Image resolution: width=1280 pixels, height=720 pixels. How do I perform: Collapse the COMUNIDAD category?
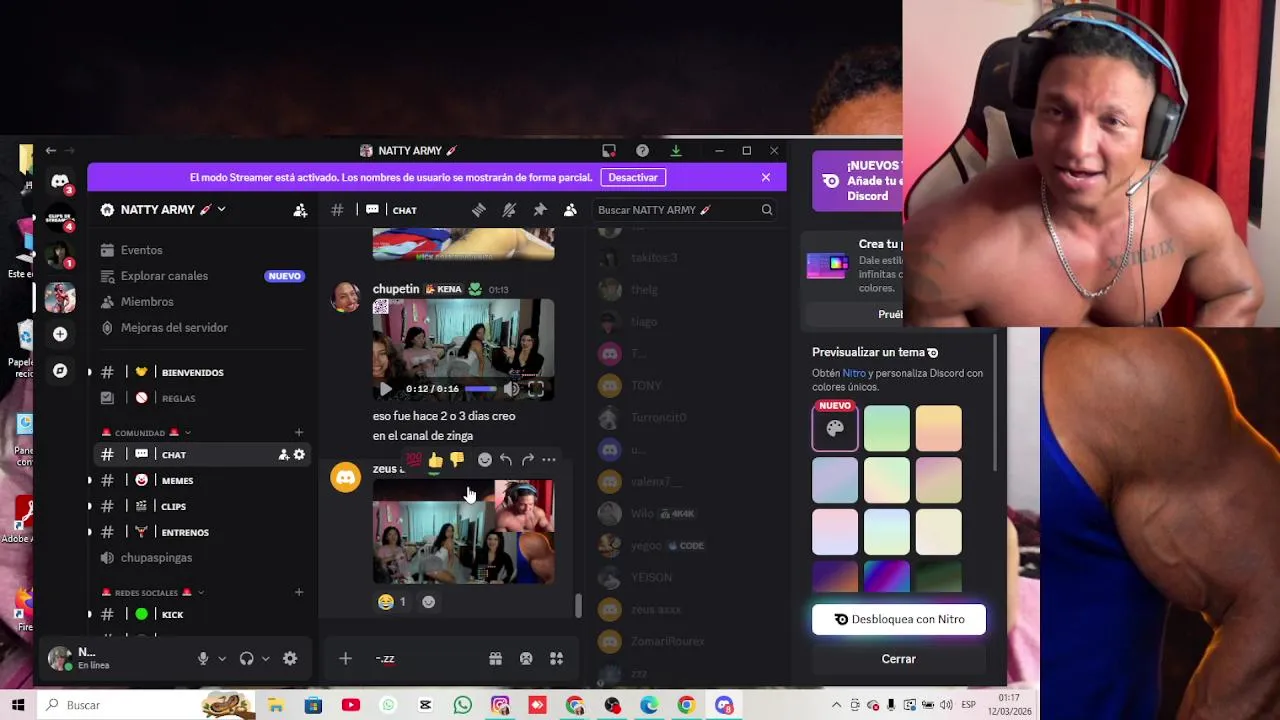(146, 433)
